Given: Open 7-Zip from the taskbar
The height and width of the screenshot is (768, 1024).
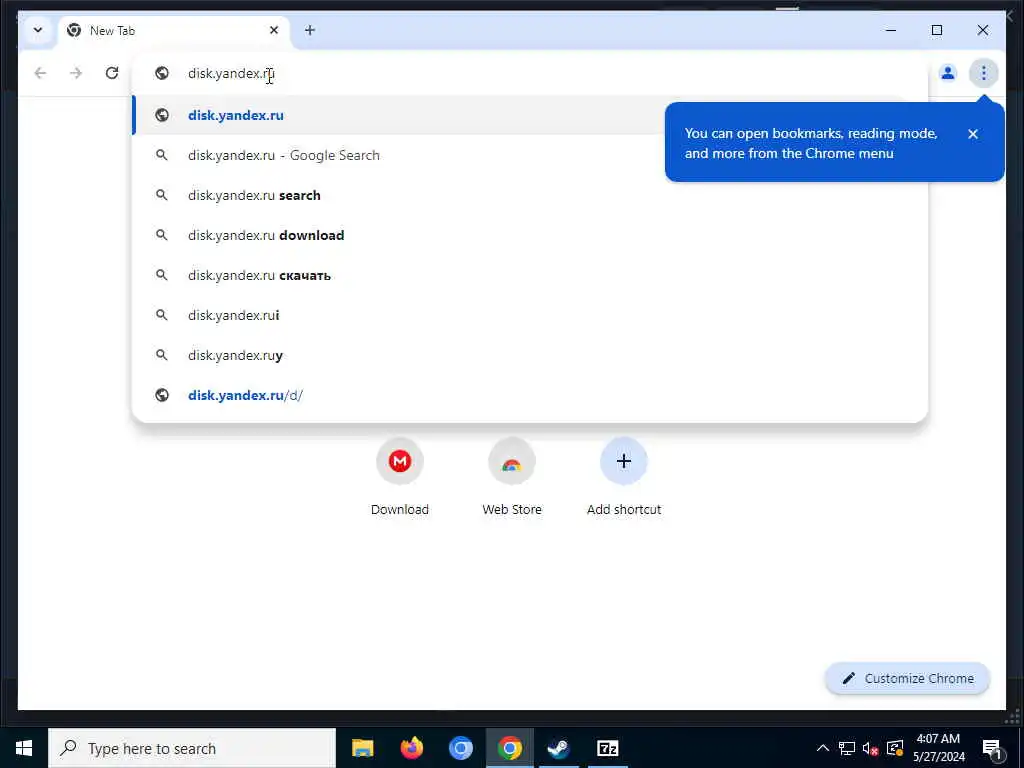Looking at the screenshot, I should click(x=607, y=748).
